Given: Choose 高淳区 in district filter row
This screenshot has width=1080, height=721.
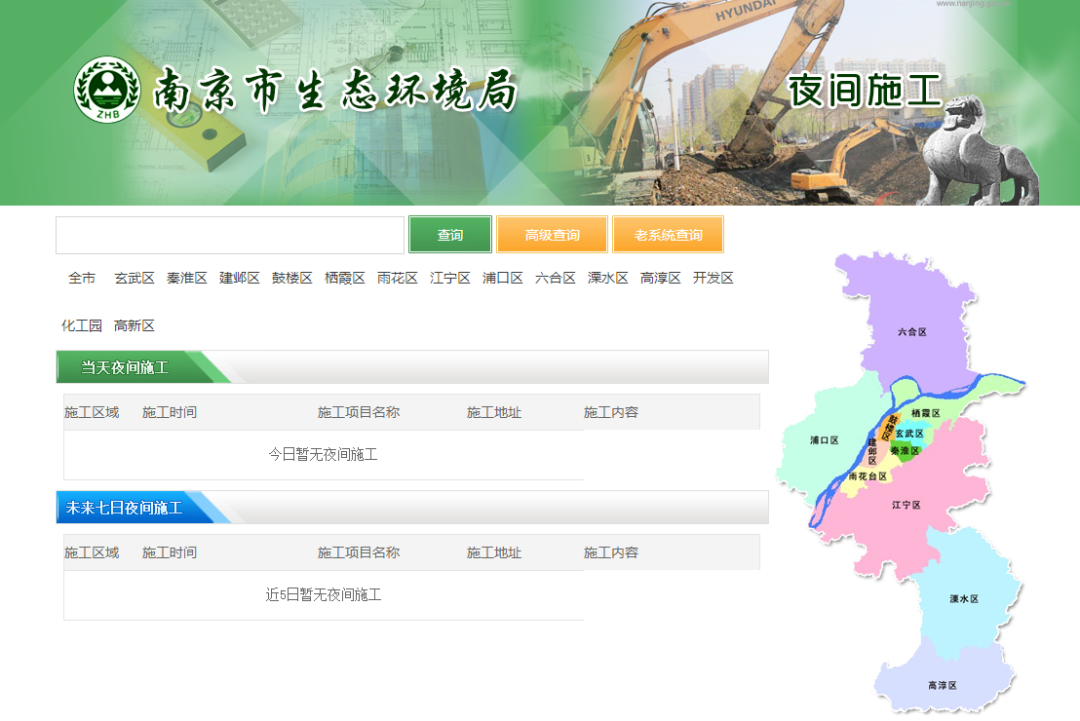Looking at the screenshot, I should (x=660, y=278).
